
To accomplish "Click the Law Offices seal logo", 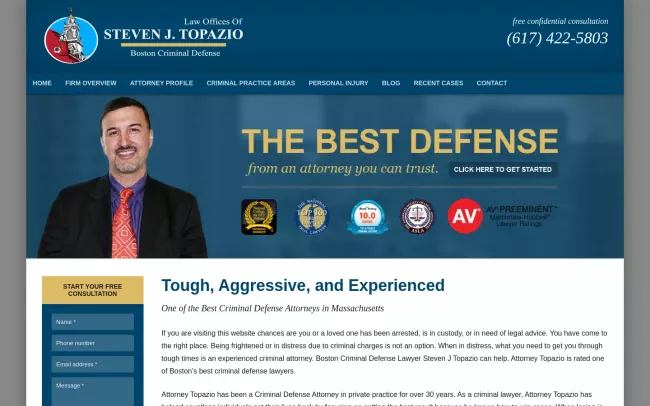I will (71, 37).
